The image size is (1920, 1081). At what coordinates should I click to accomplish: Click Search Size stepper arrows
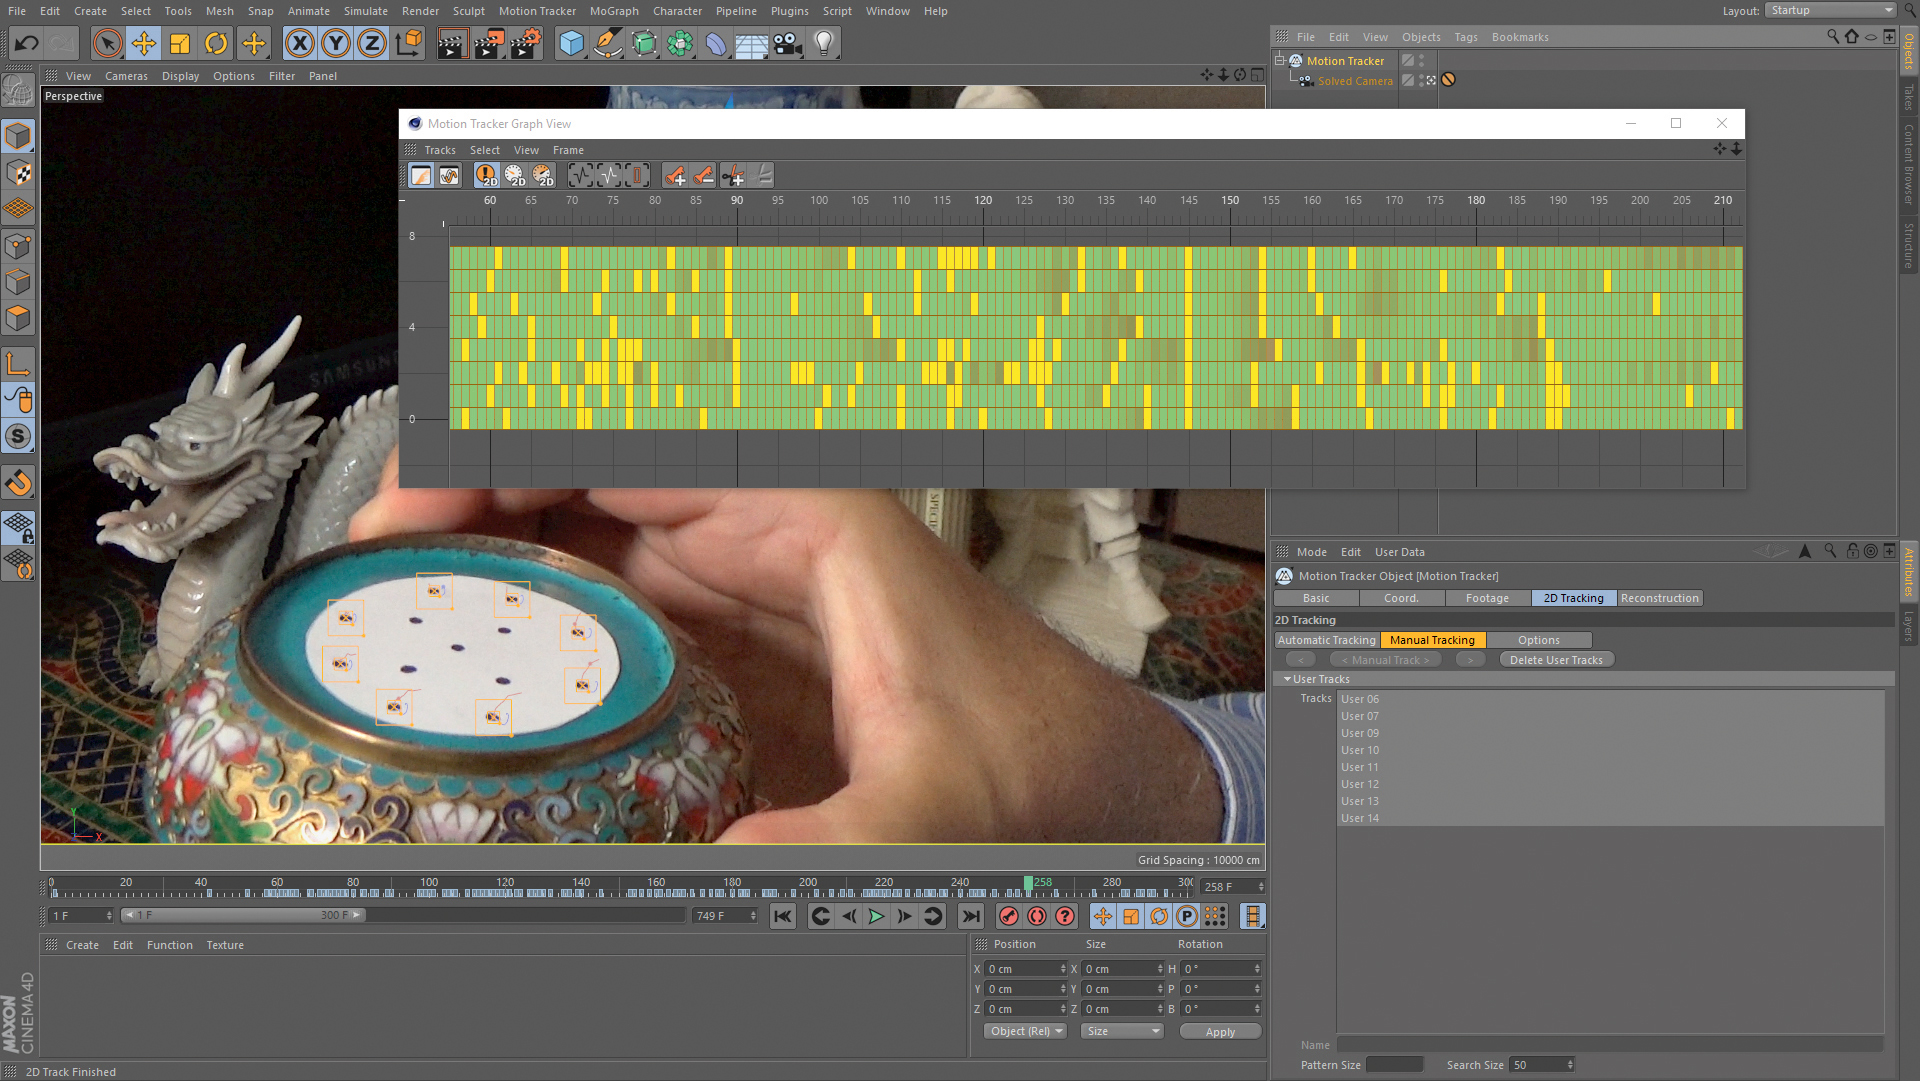1570,1065
